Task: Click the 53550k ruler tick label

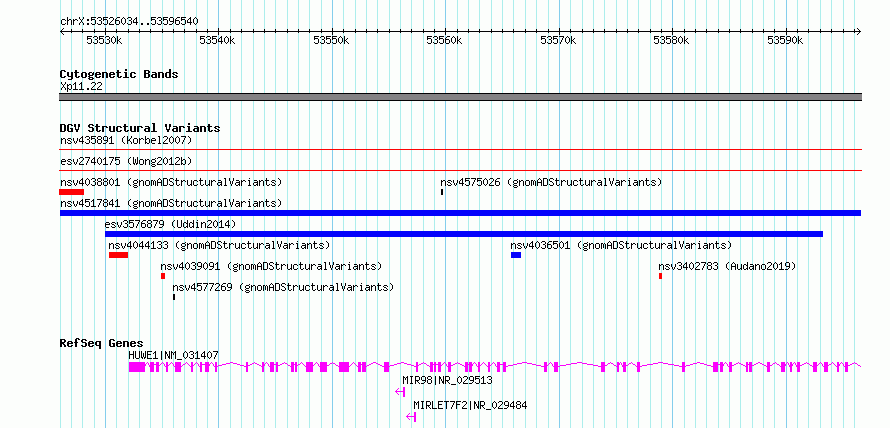Action: (332, 41)
